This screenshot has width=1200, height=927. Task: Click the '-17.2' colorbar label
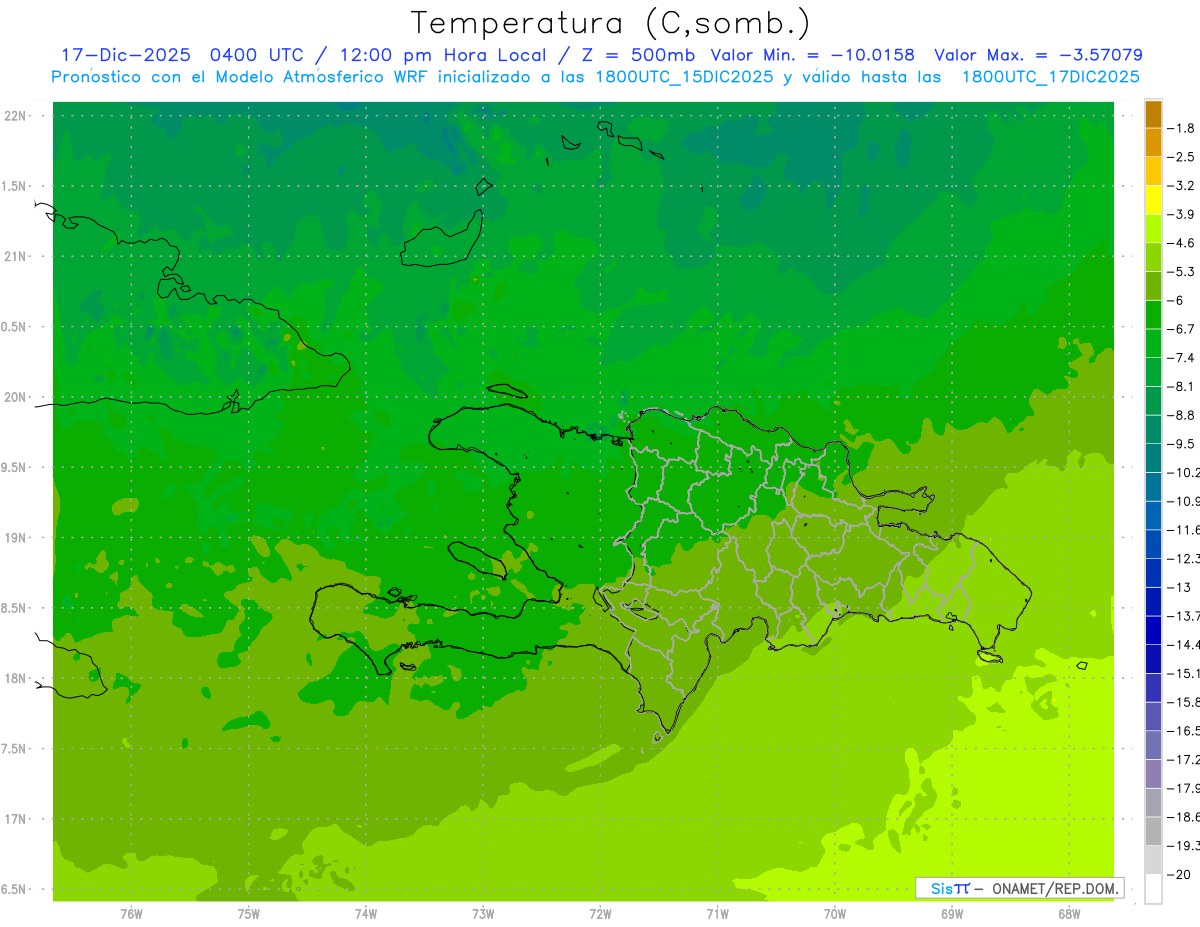click(x=1183, y=759)
